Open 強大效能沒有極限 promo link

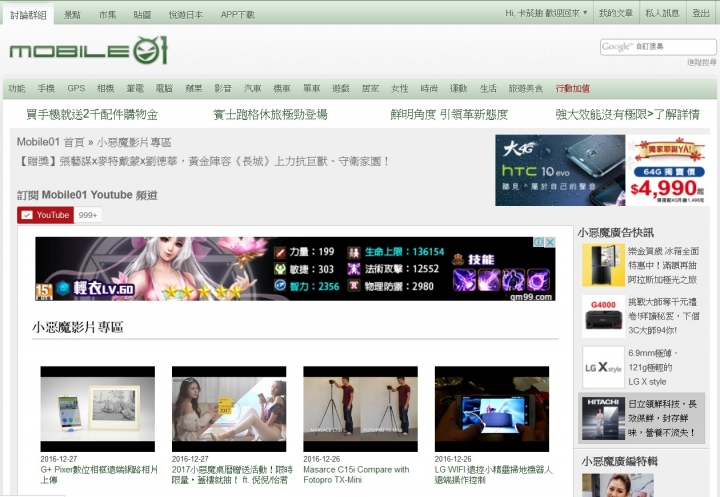[627, 114]
